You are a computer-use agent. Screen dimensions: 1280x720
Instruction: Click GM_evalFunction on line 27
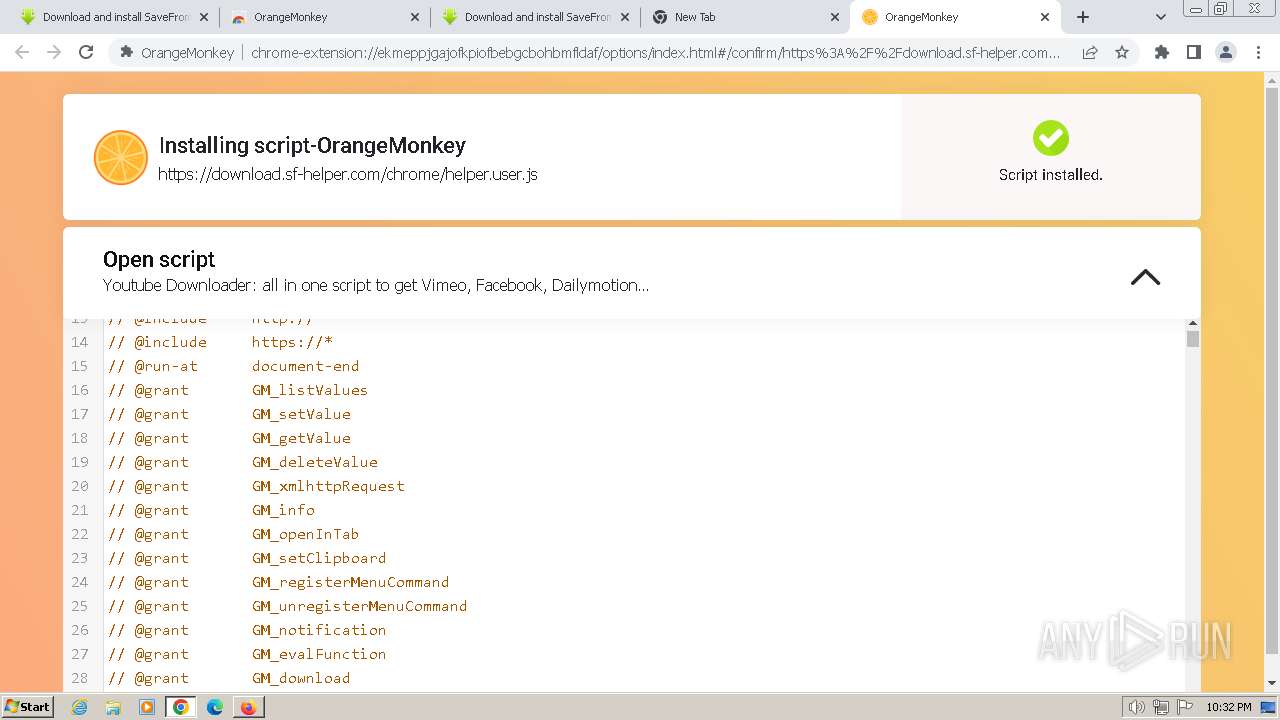319,654
